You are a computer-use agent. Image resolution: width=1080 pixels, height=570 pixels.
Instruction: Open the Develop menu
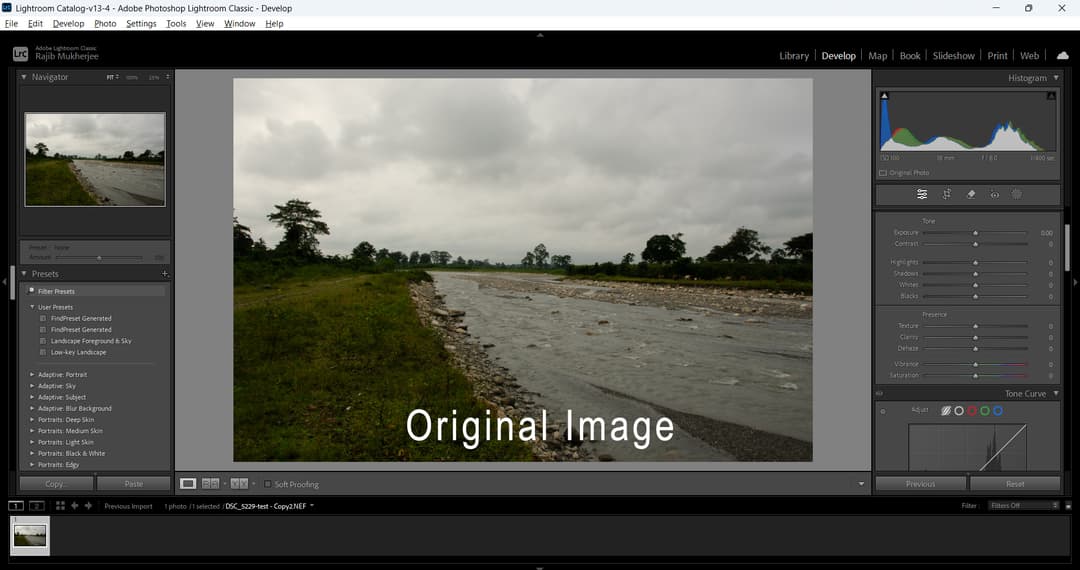click(x=68, y=23)
